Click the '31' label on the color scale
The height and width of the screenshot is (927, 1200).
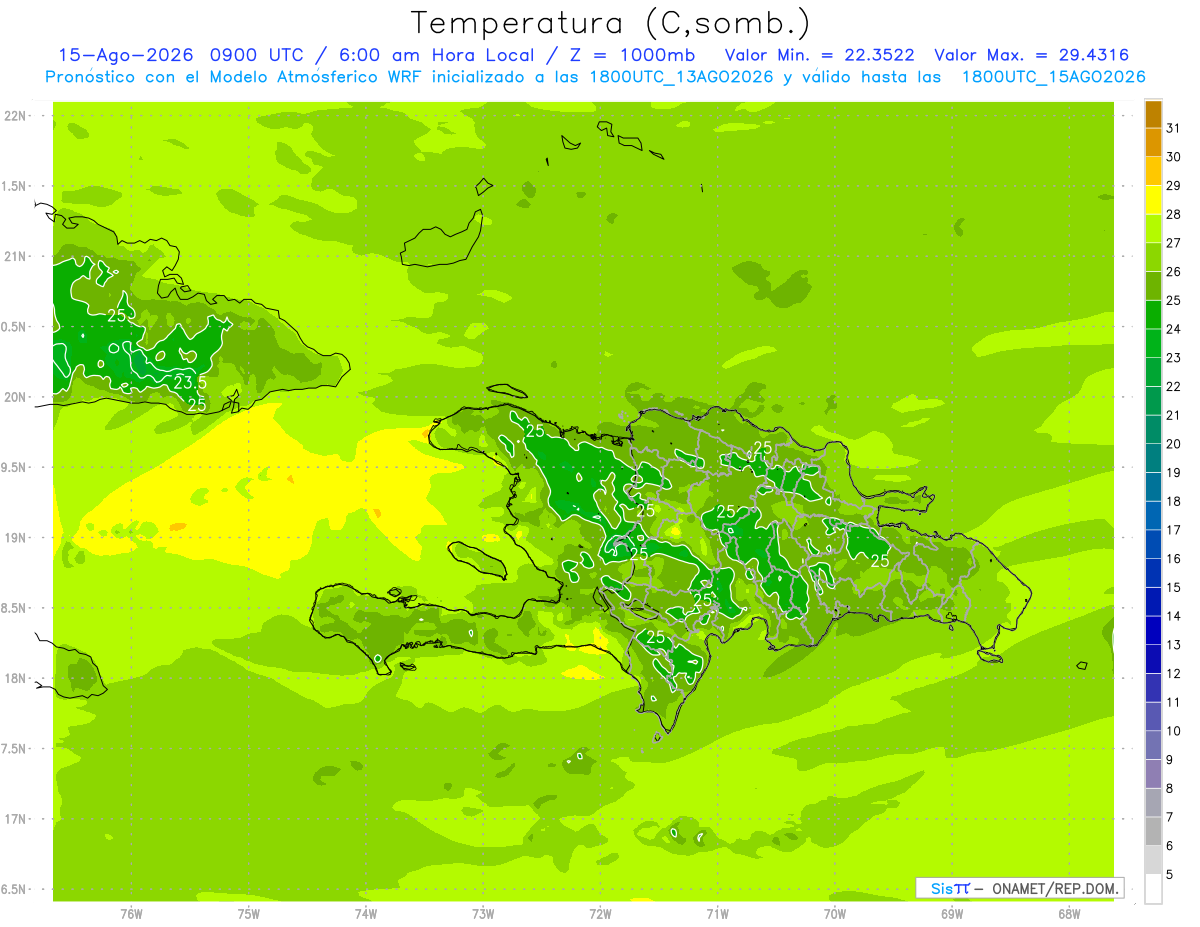[x=1173, y=127]
